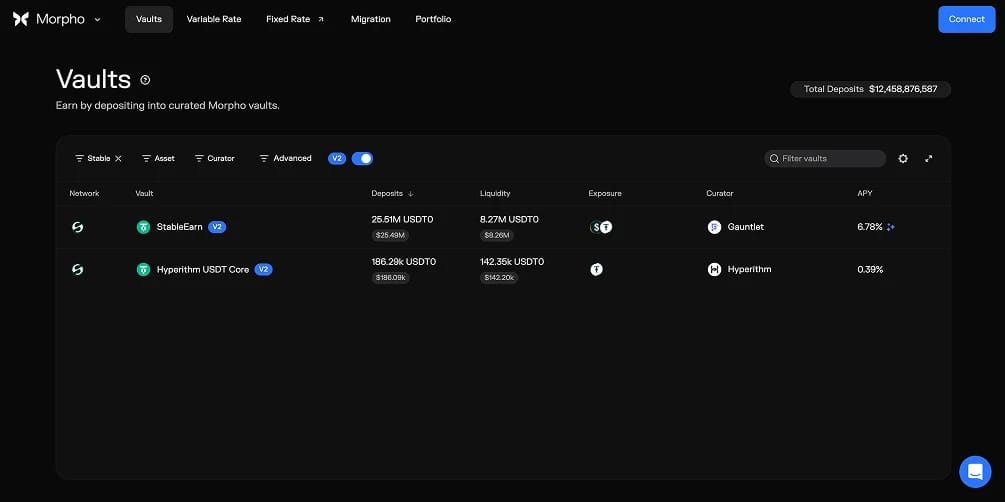Focus the Filter vaults search field
This screenshot has width=1005, height=502.
coord(825,158)
